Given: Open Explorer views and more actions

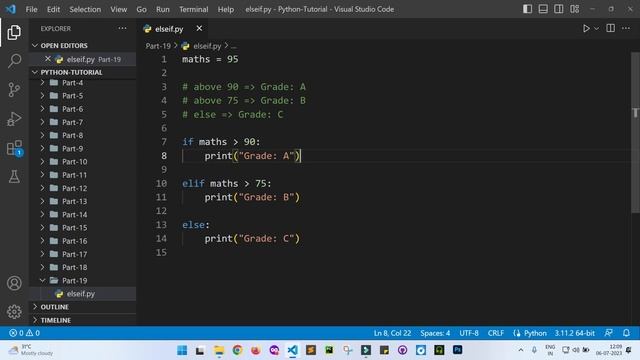Looking at the screenshot, I should (122, 28).
